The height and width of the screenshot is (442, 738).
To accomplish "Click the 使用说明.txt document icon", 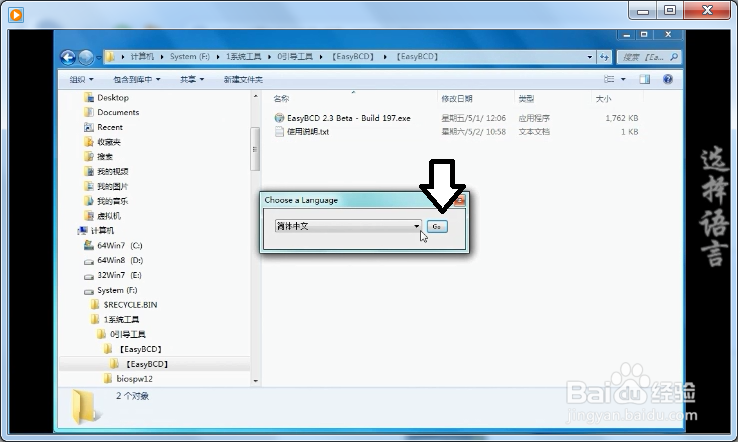I will click(279, 132).
